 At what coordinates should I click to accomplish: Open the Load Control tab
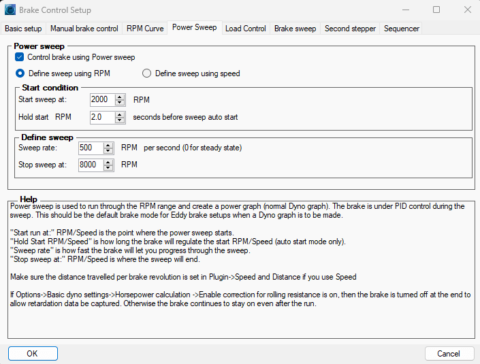246,29
